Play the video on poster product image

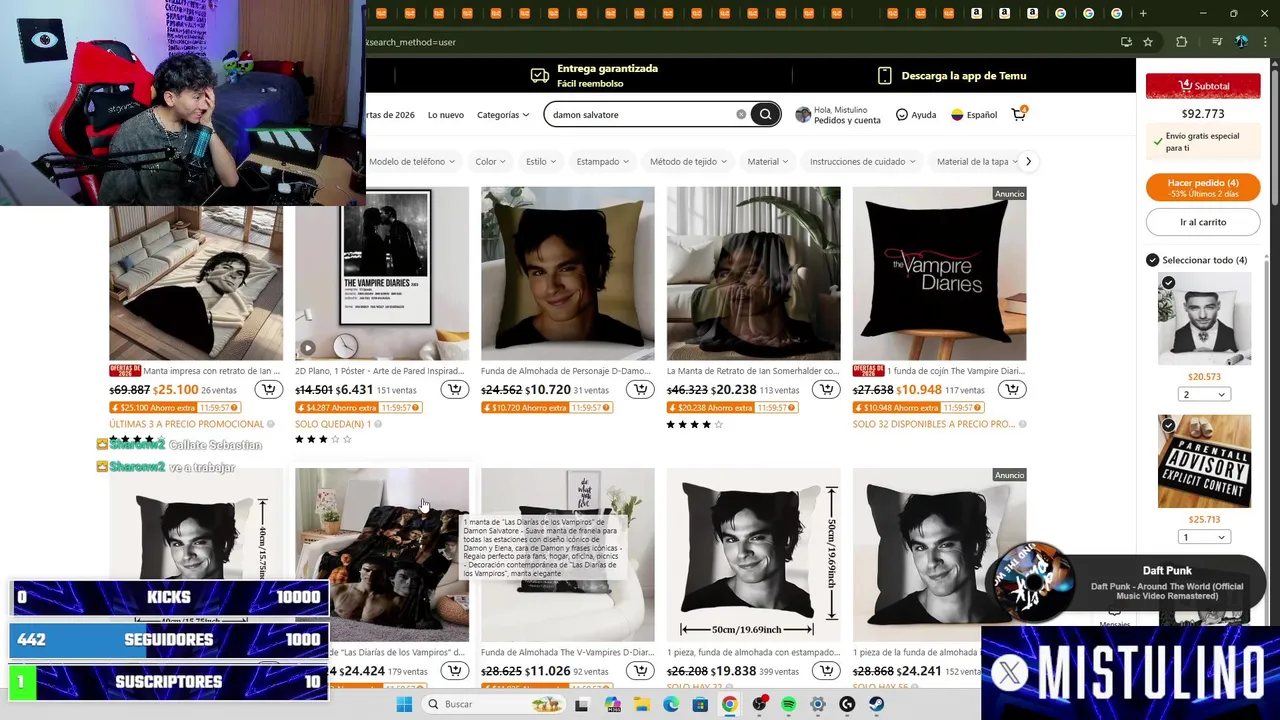tap(308, 348)
